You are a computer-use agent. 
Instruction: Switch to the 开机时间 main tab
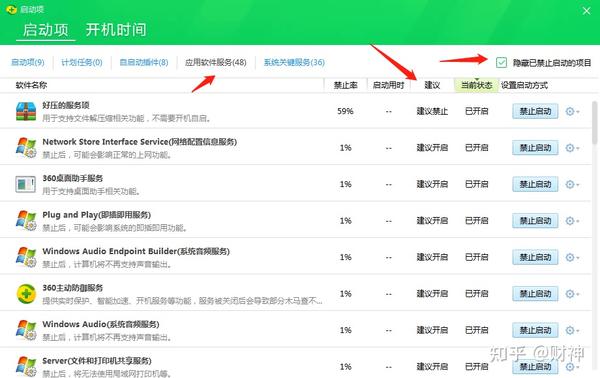tap(116, 30)
